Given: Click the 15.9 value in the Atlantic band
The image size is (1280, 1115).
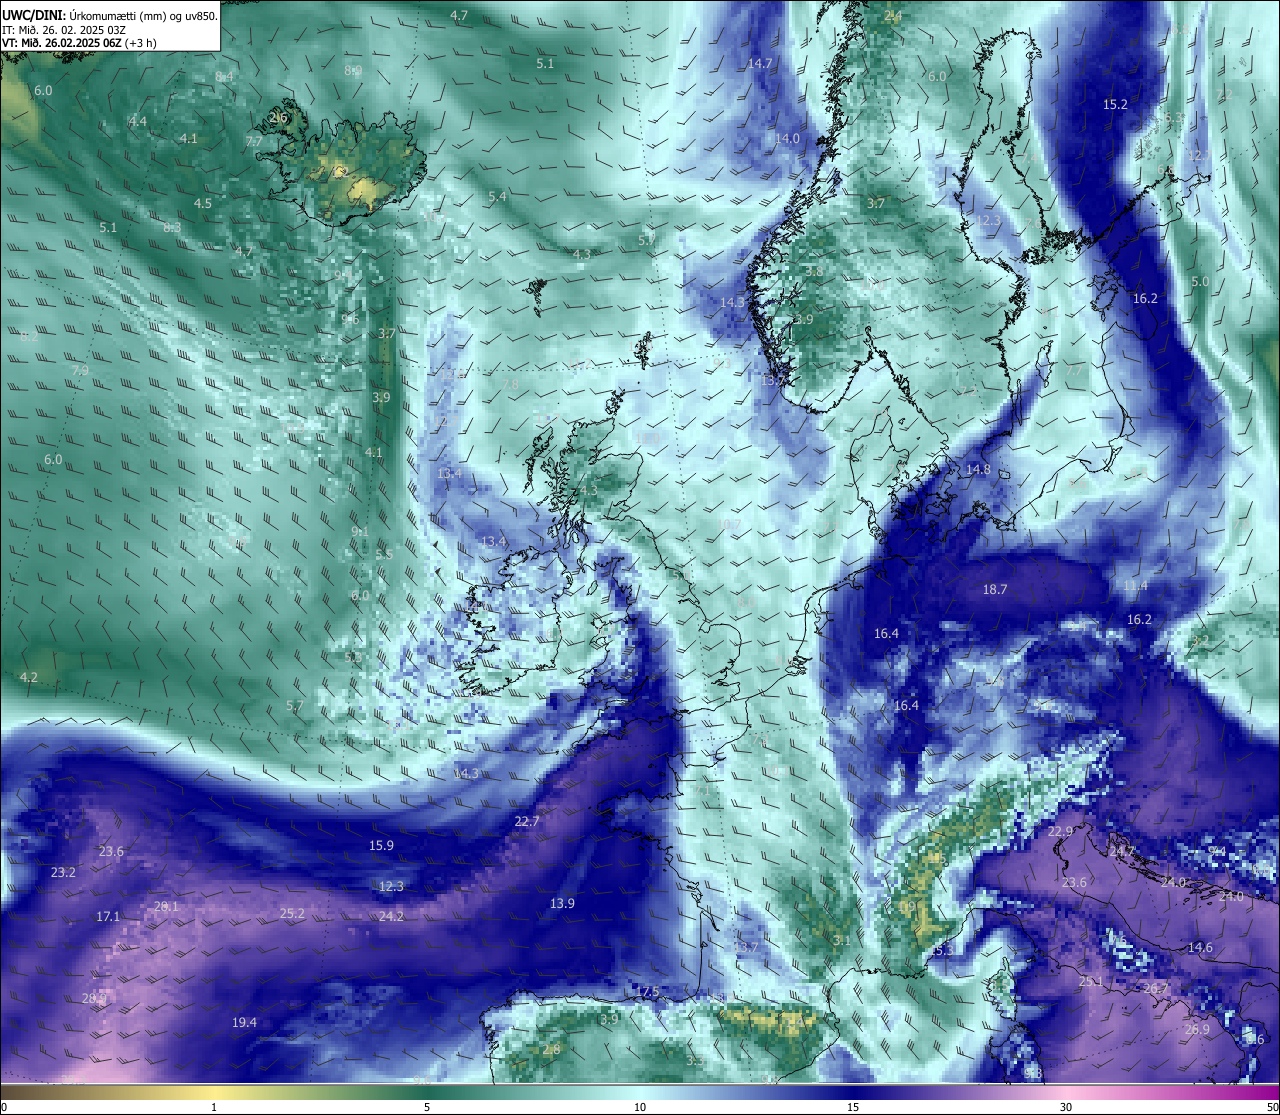Looking at the screenshot, I should click(381, 846).
